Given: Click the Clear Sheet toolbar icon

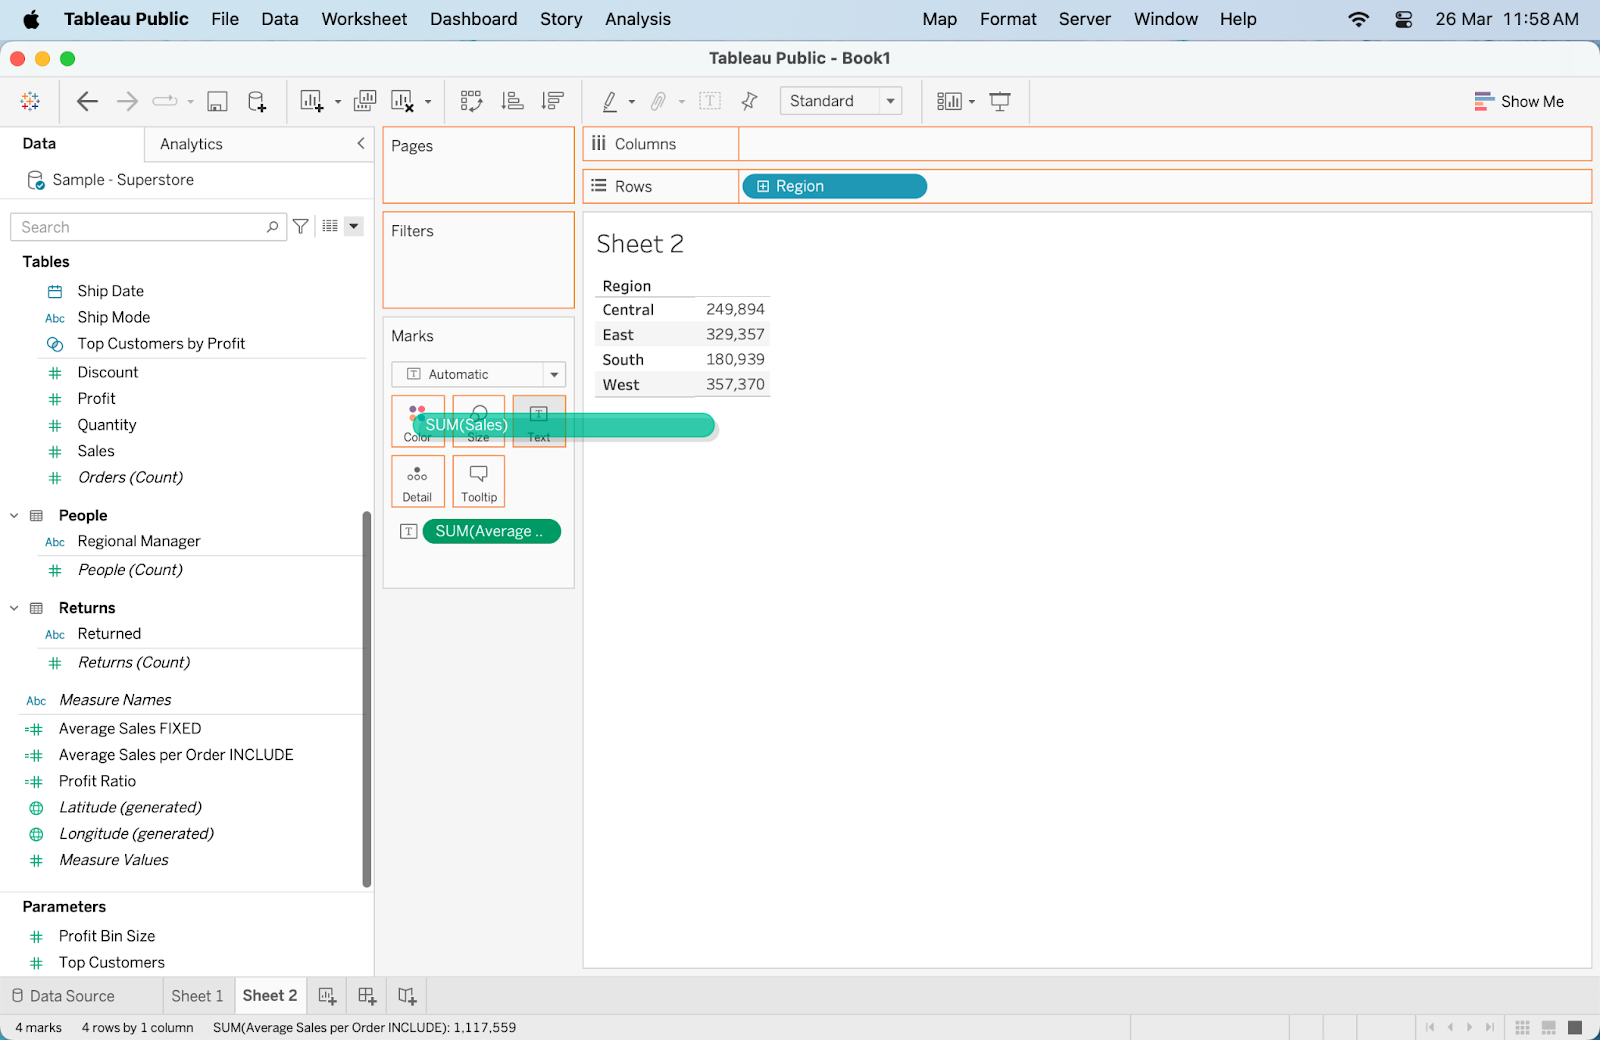Looking at the screenshot, I should point(402,101).
